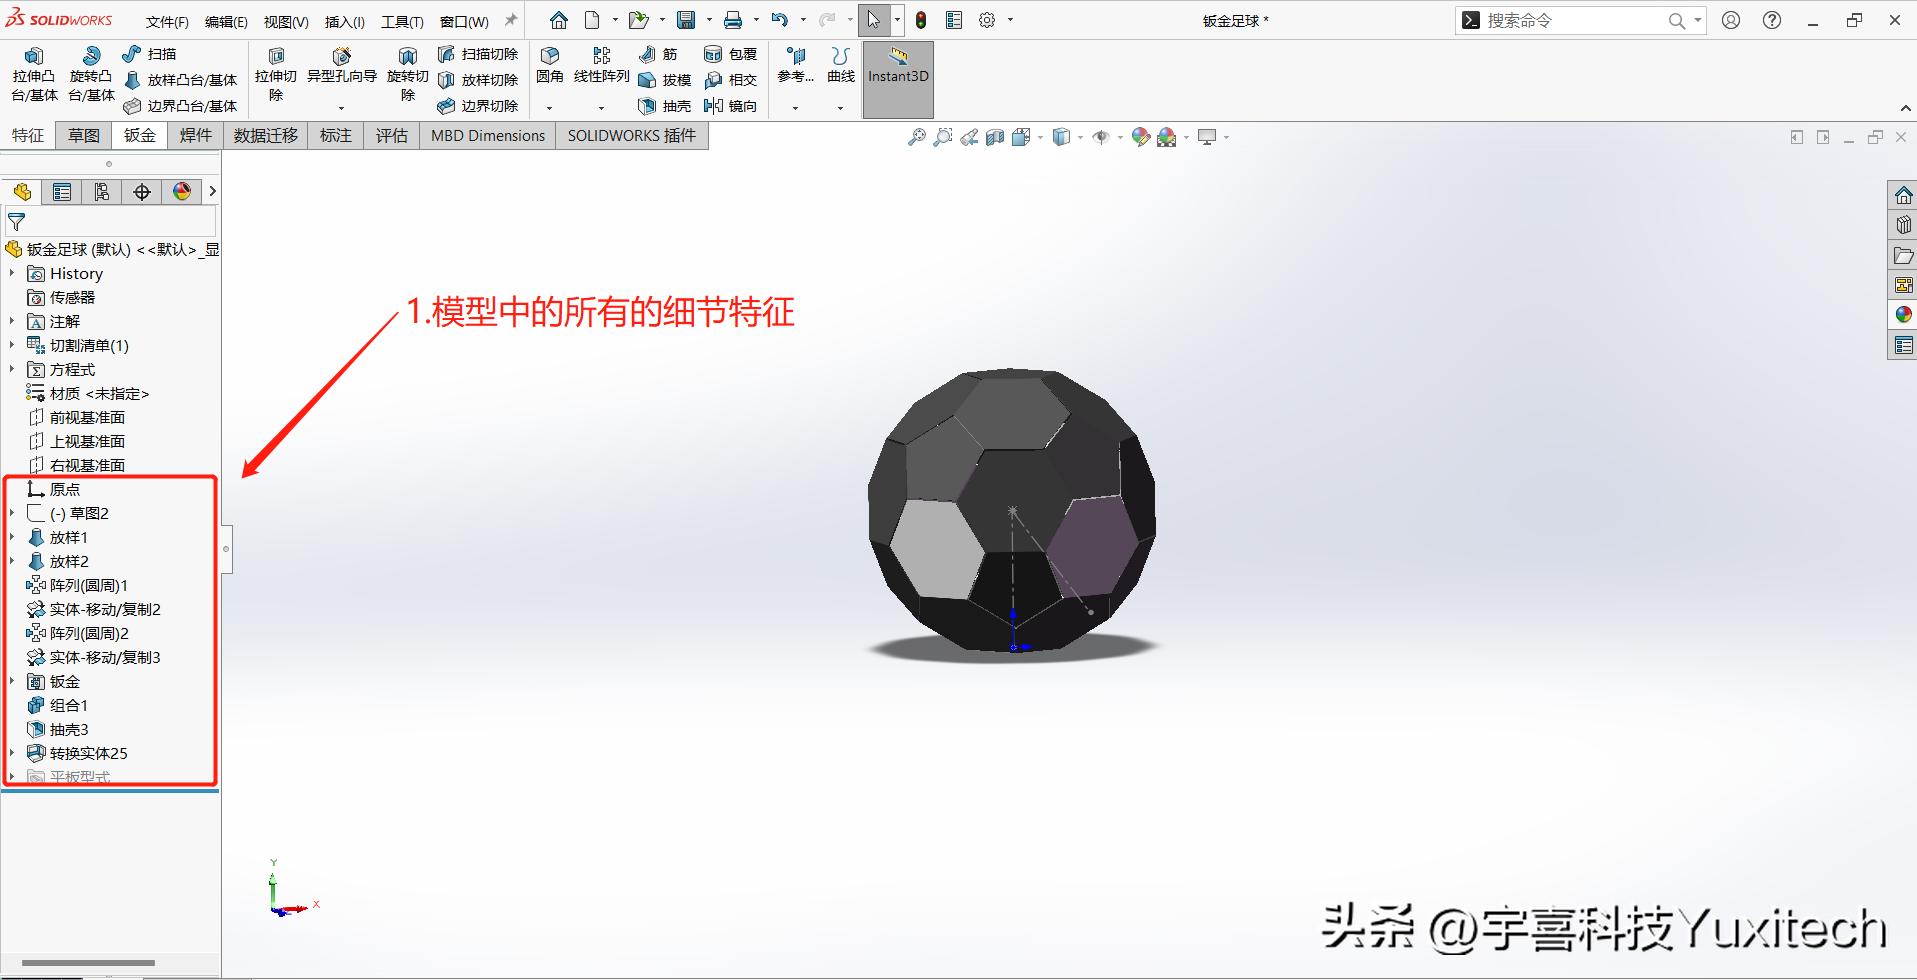
Task: Click the help question mark button
Action: tap(1772, 20)
